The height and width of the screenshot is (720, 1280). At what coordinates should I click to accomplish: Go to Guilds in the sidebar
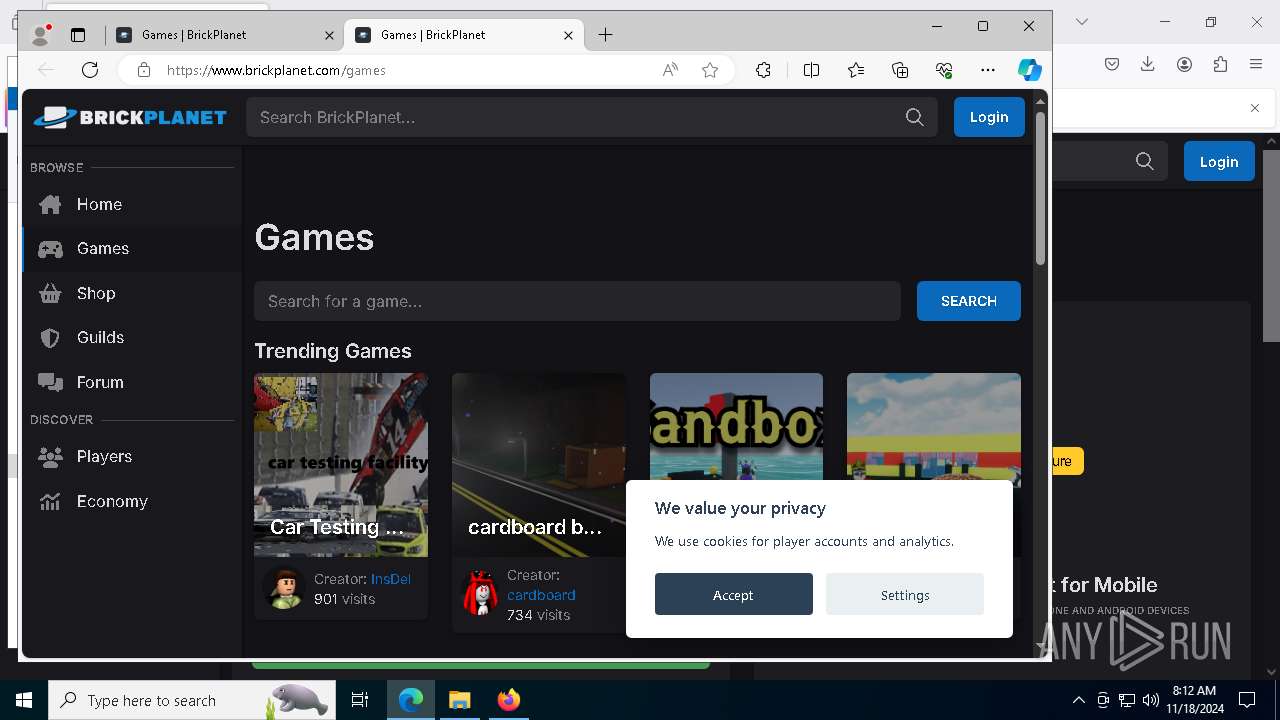coord(131,337)
